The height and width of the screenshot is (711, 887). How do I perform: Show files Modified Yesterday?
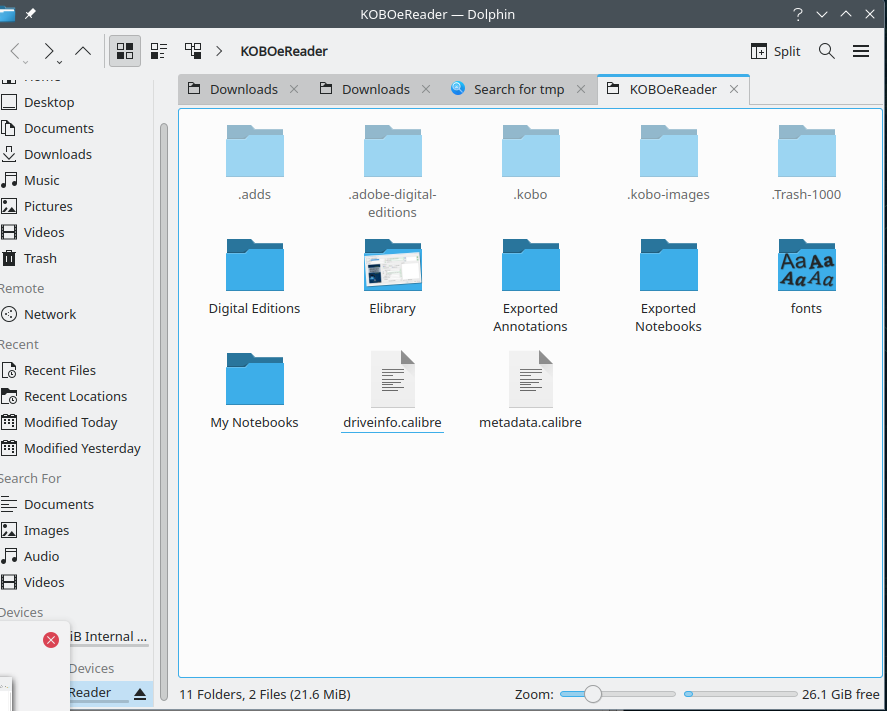pyautogui.click(x=76, y=449)
